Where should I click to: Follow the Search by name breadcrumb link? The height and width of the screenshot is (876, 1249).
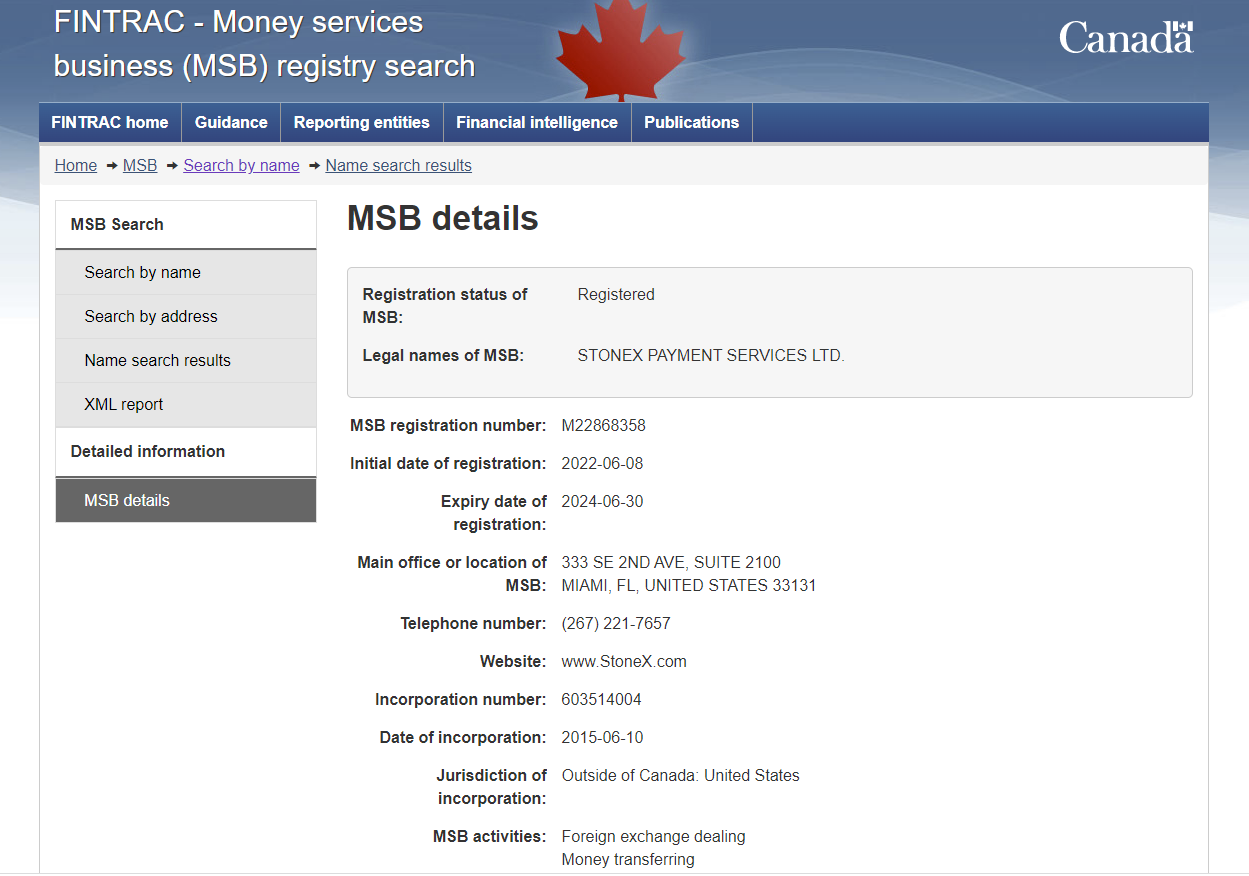point(241,165)
